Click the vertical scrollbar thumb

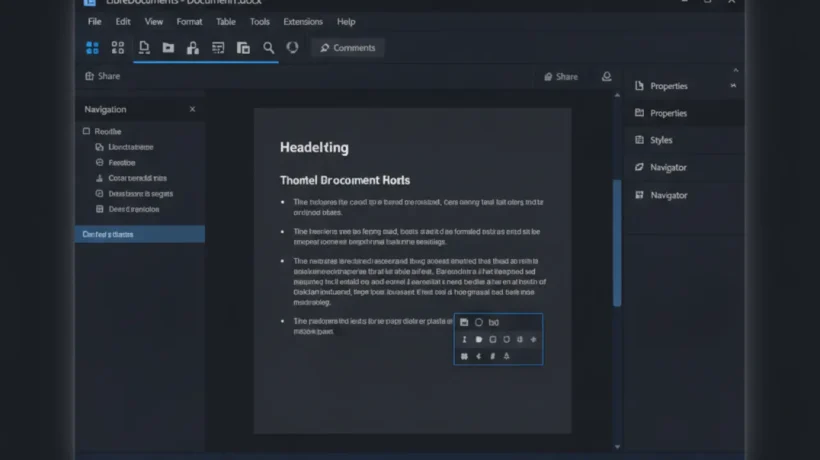coord(617,243)
